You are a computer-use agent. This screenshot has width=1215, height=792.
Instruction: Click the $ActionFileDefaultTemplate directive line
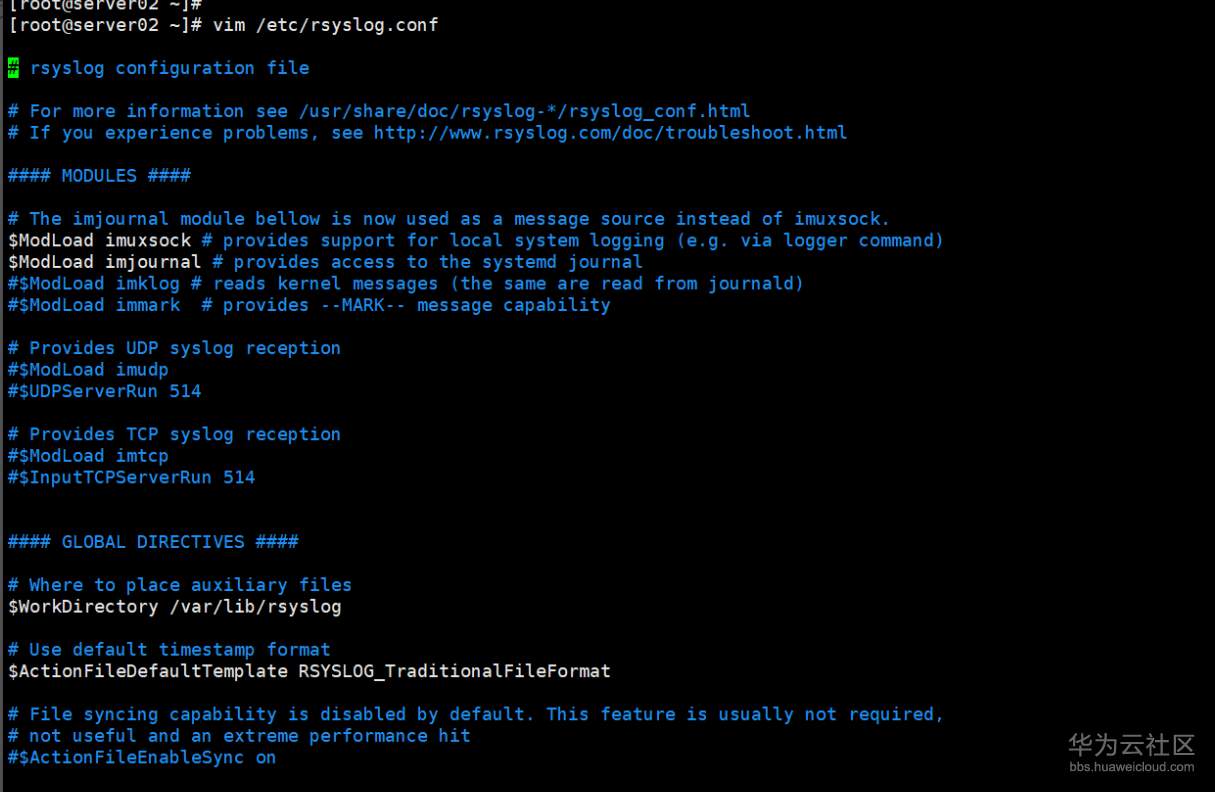pyautogui.click(x=309, y=671)
